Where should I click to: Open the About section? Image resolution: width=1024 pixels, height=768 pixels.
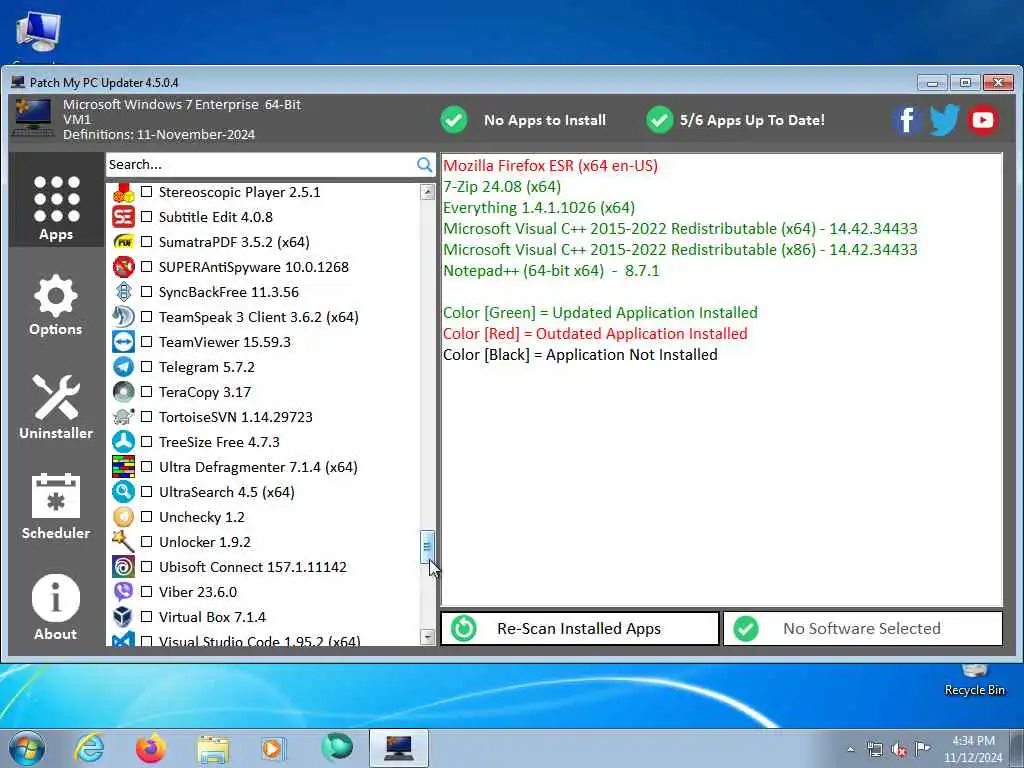coord(56,607)
